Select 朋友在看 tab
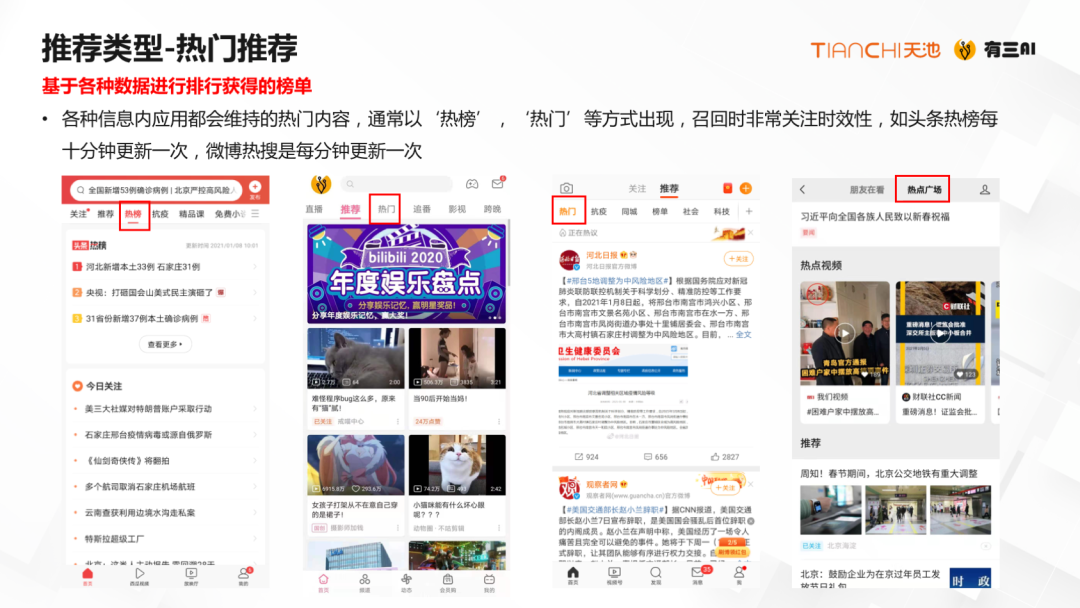1080x608 pixels. (866, 189)
